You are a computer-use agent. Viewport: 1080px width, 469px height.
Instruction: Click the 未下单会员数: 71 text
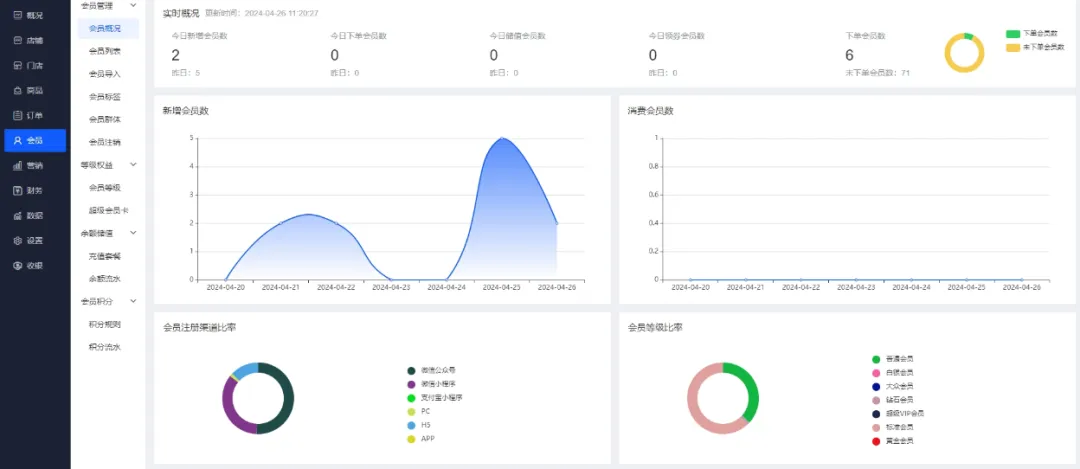point(878,72)
